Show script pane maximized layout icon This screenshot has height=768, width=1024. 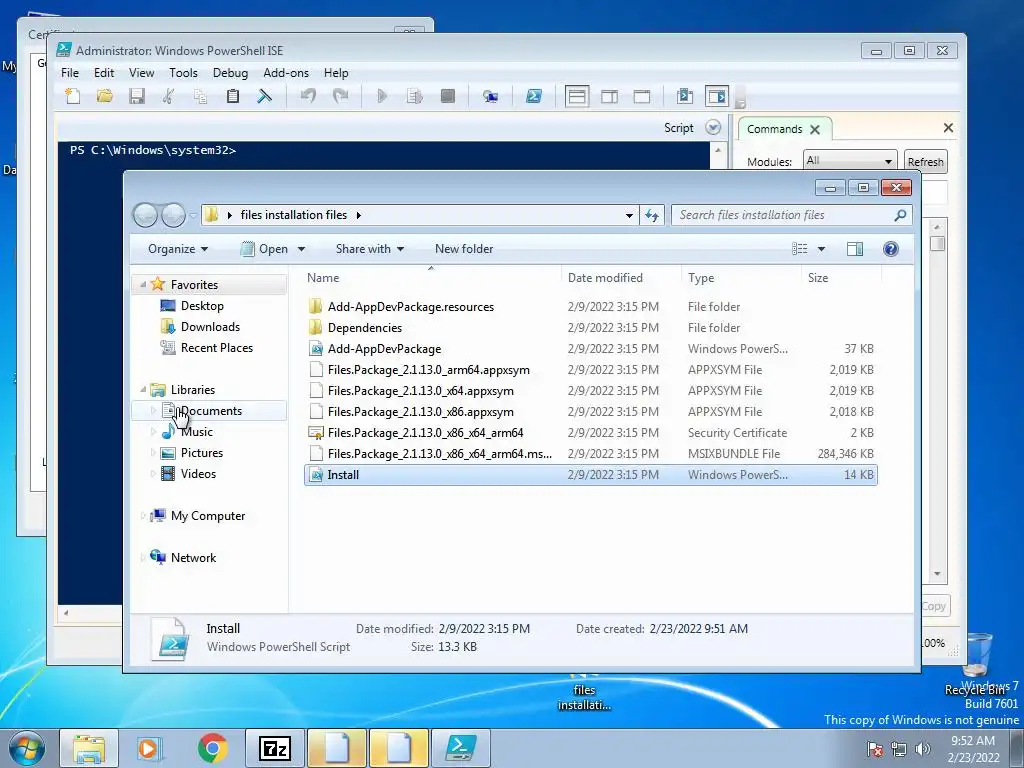click(x=642, y=97)
